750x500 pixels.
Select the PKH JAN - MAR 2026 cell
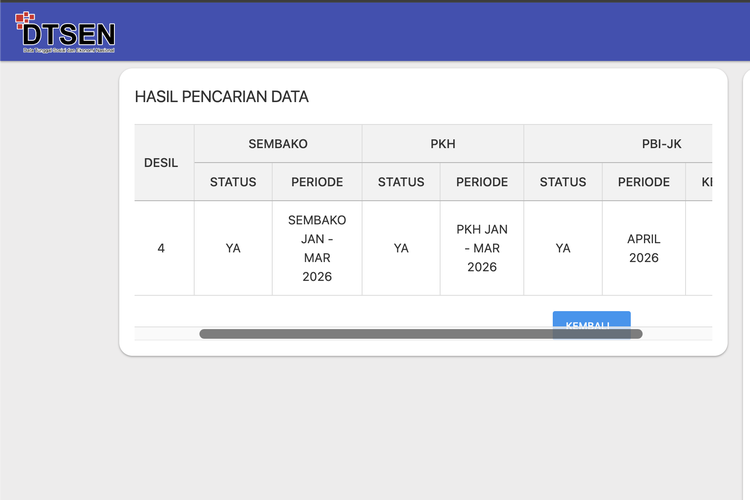pyautogui.click(x=482, y=248)
